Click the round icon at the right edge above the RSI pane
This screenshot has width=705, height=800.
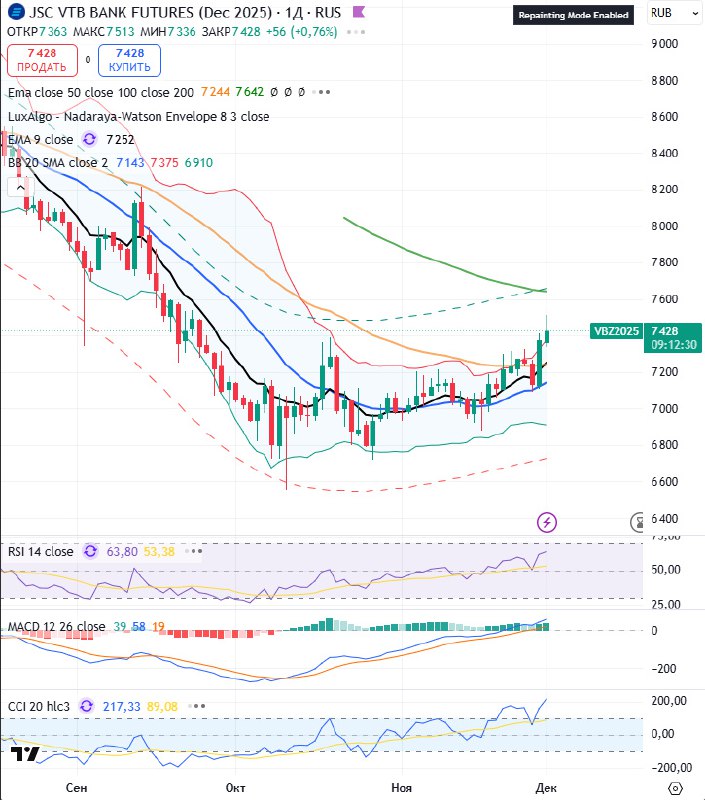[x=639, y=521]
